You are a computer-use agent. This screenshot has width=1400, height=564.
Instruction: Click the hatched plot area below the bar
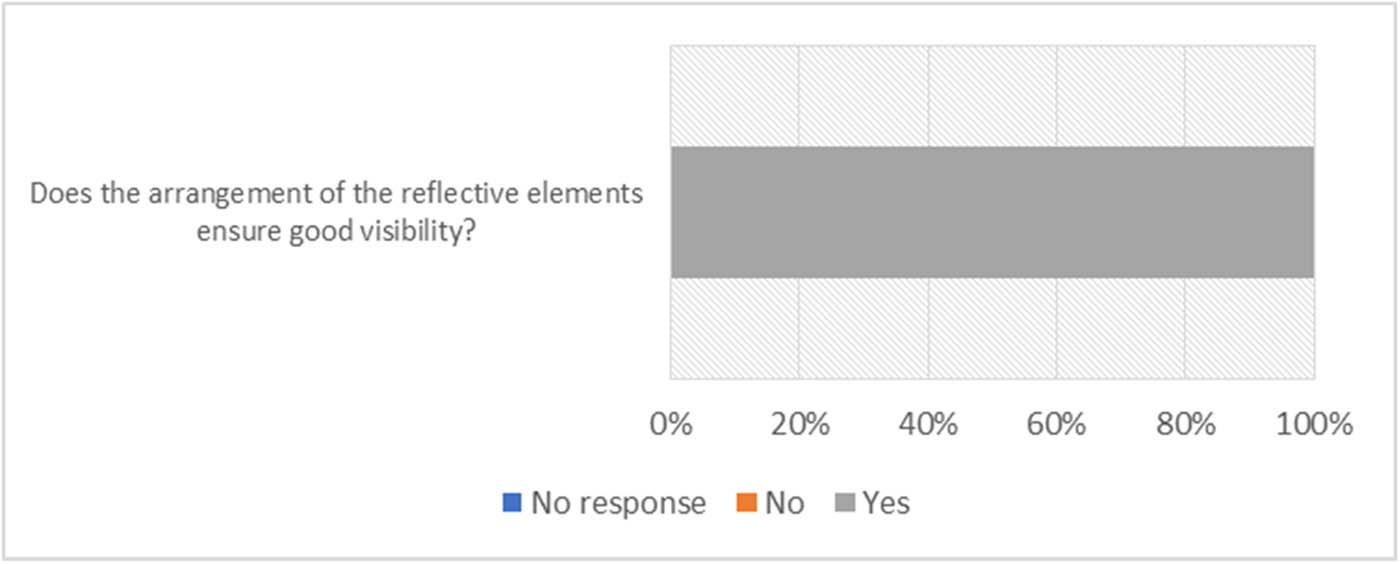(992, 328)
